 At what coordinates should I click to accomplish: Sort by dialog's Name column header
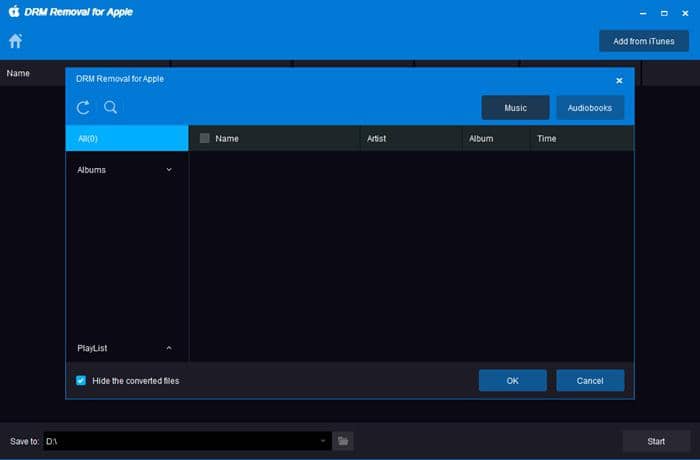point(274,138)
